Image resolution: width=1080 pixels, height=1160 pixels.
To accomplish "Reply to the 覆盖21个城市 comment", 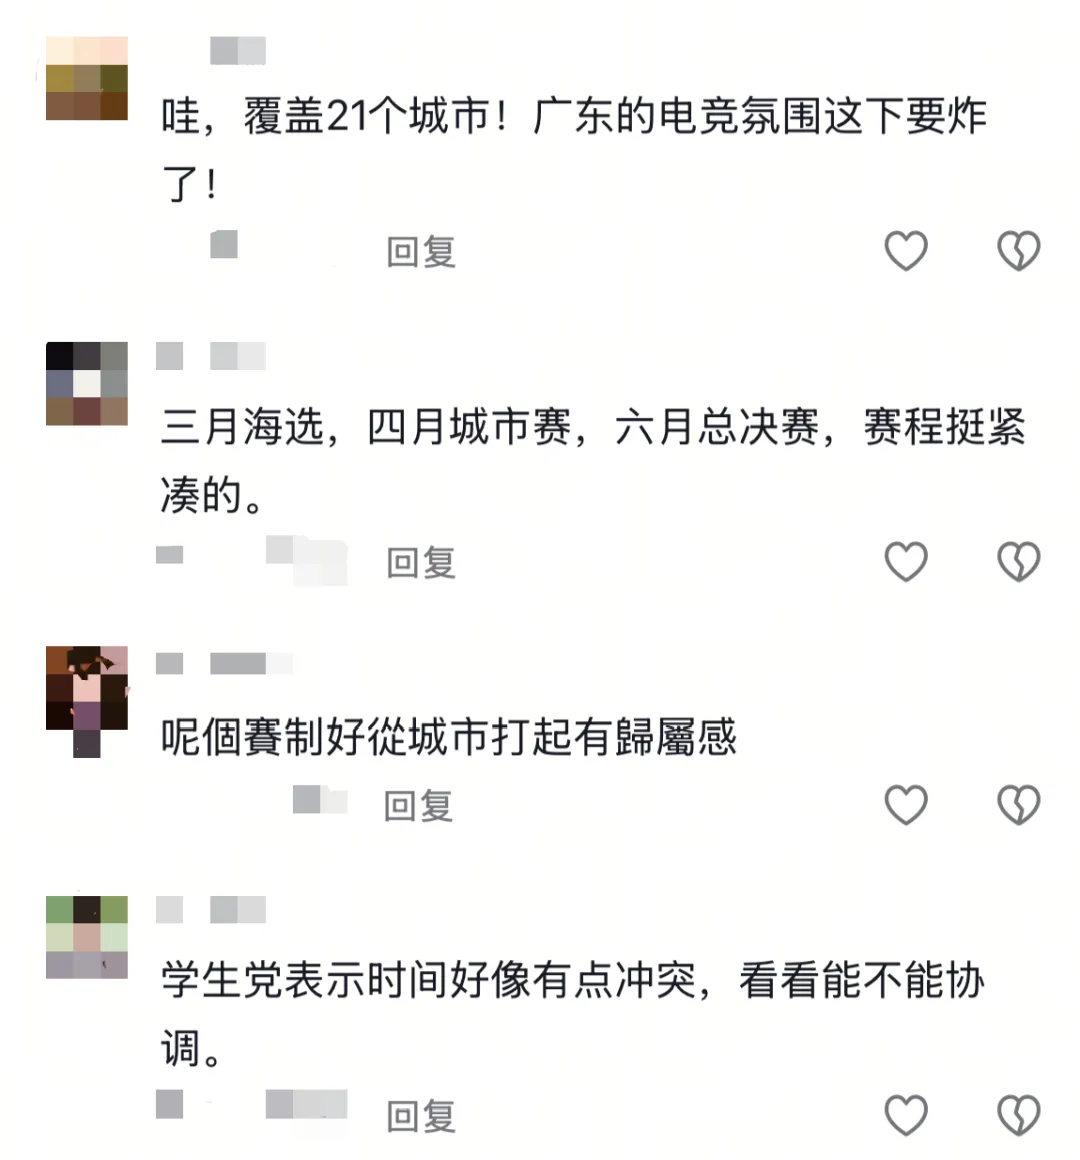I will (x=421, y=252).
